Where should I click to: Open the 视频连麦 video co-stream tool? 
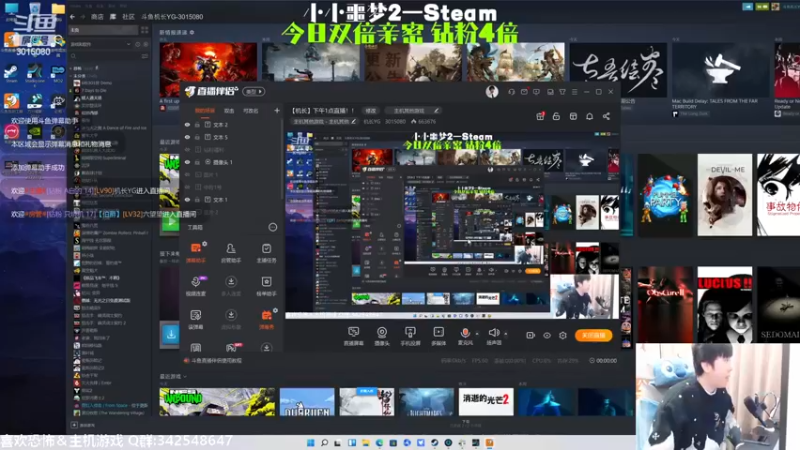tap(196, 286)
